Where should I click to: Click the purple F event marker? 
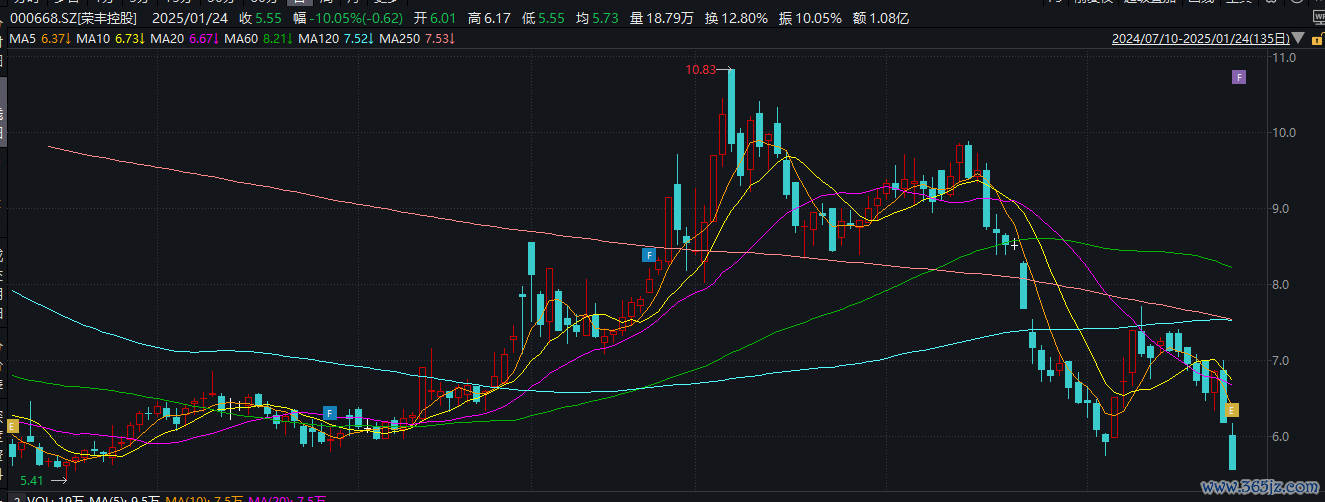point(1238,77)
